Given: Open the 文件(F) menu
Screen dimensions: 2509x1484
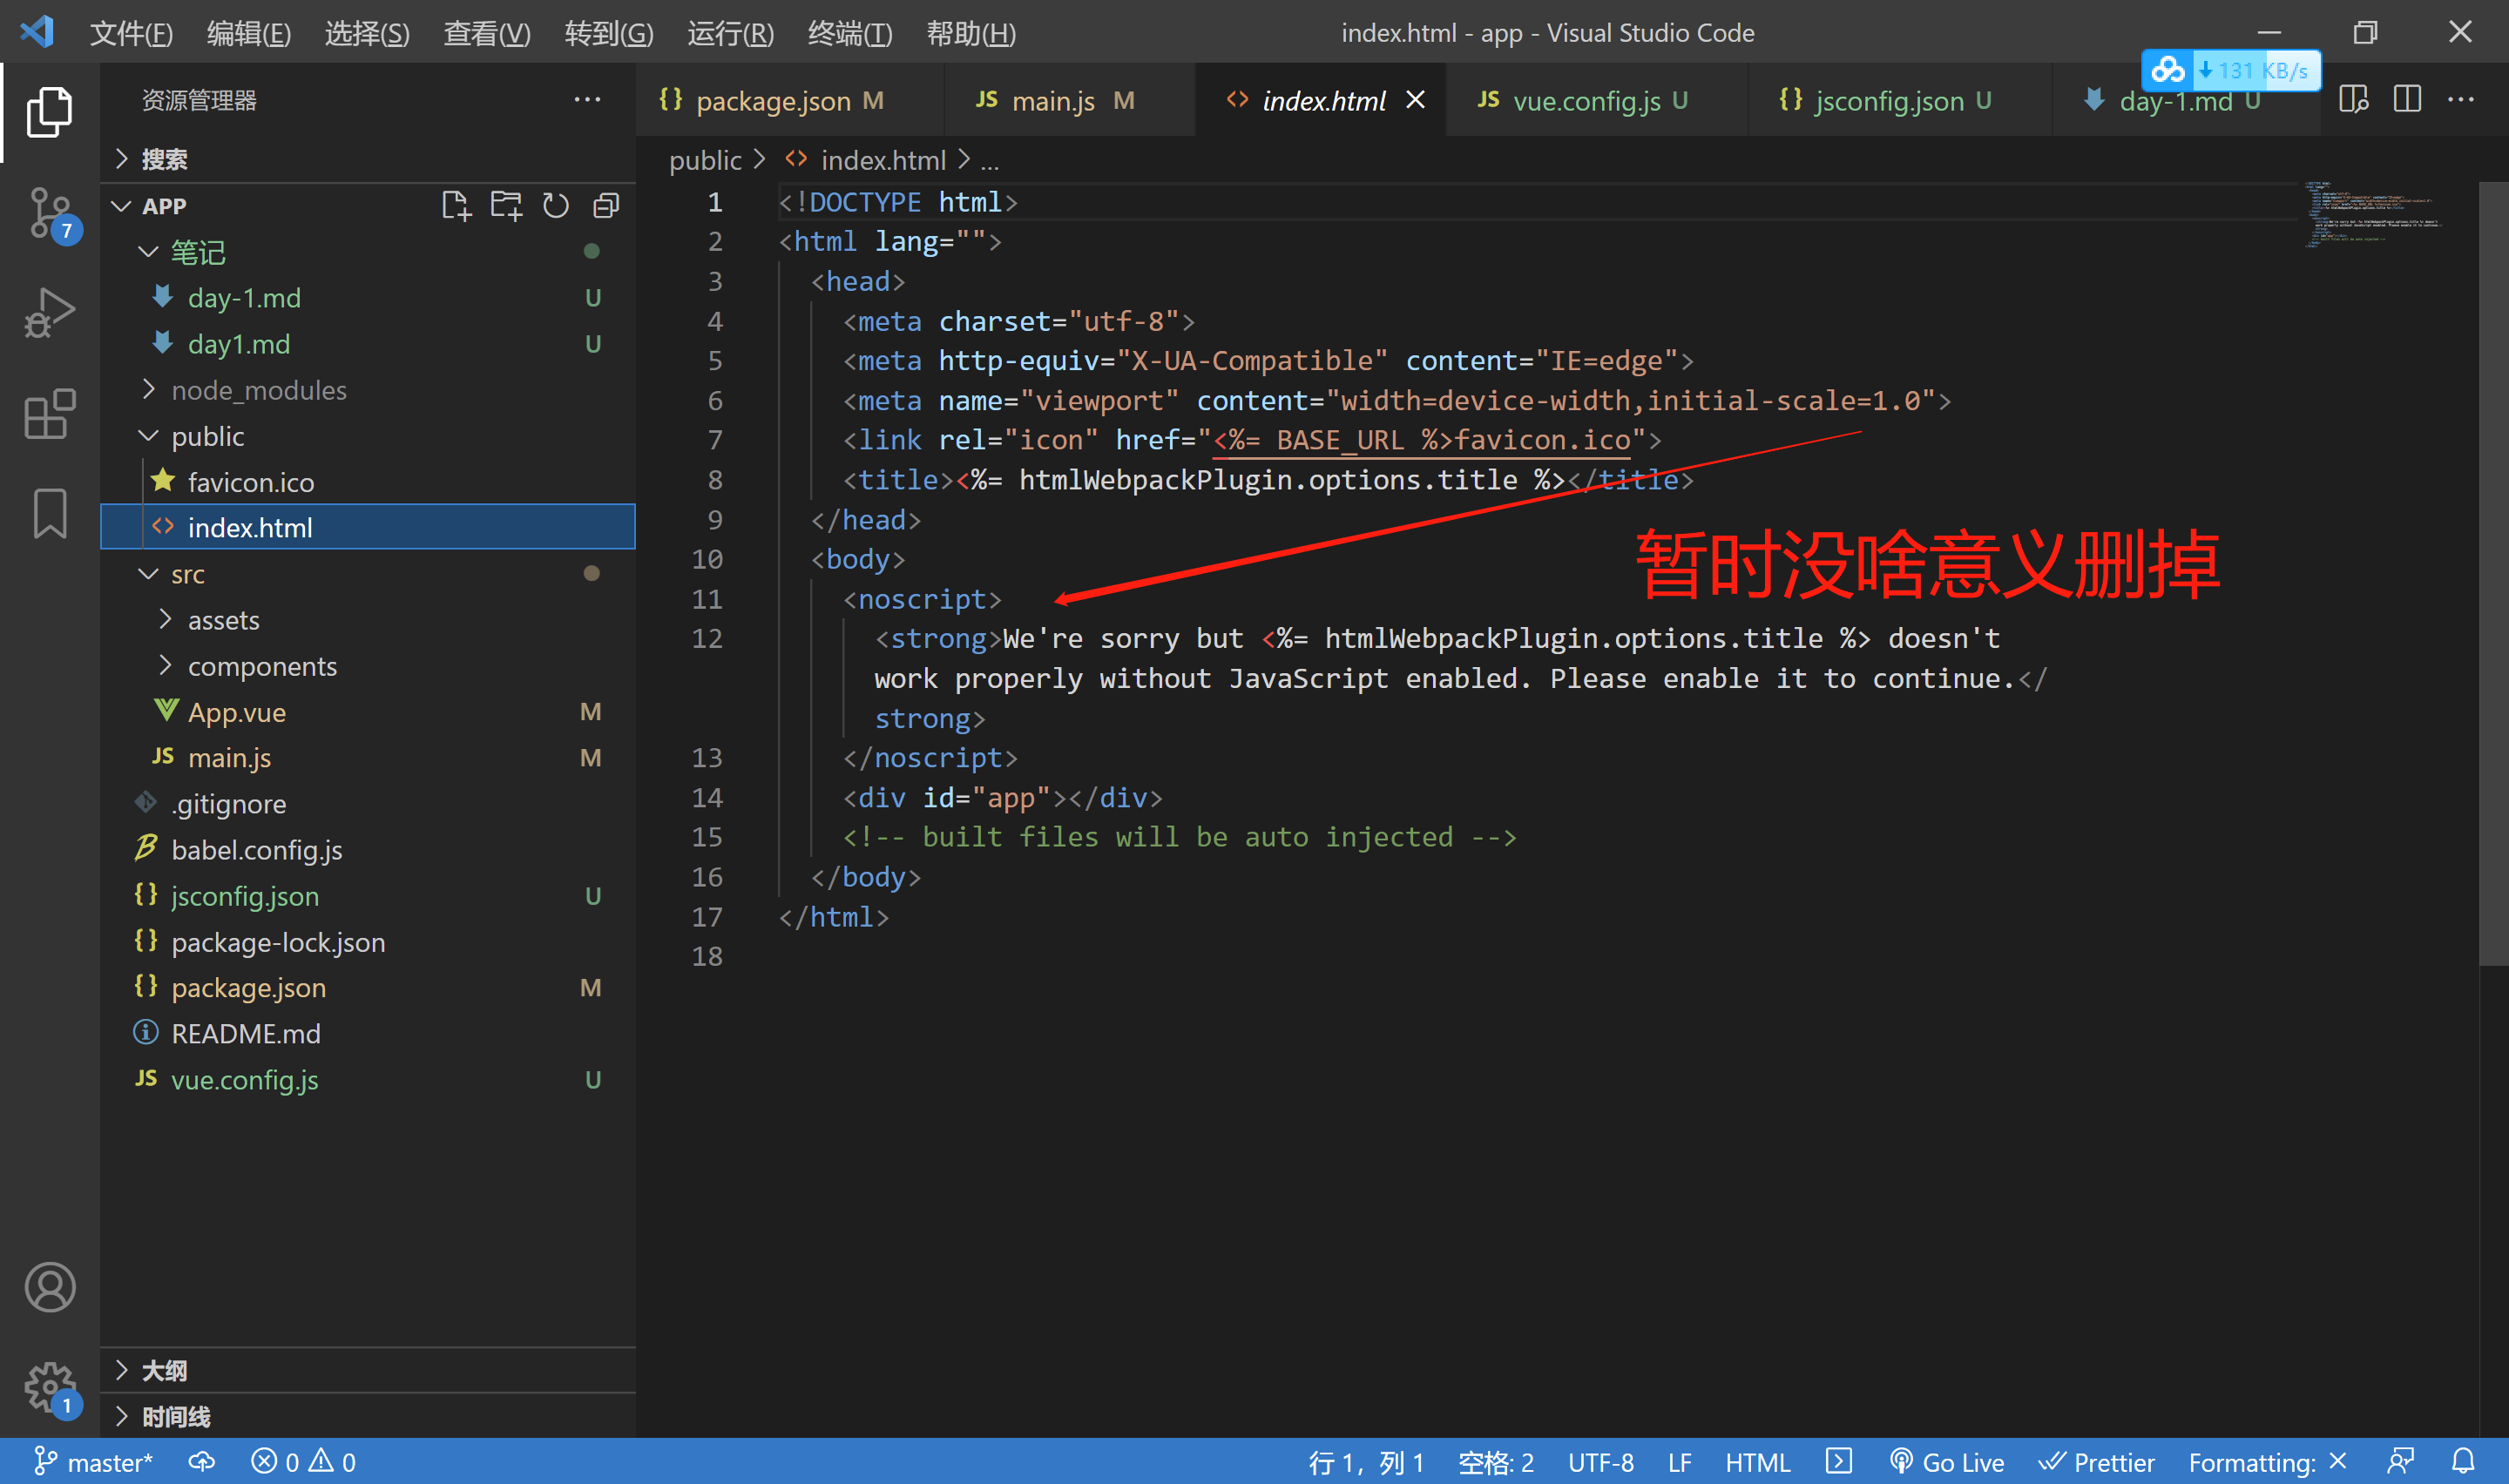Looking at the screenshot, I should 131,33.
